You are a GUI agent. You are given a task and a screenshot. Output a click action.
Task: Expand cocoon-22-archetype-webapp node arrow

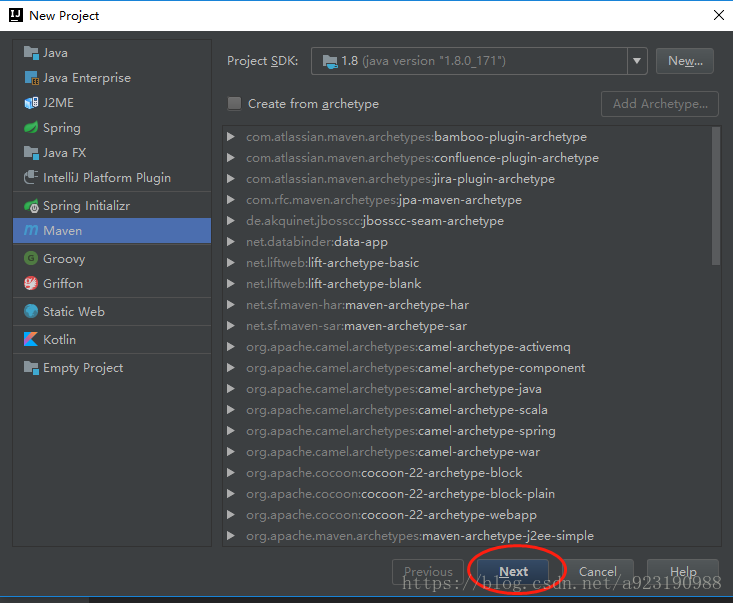point(230,515)
